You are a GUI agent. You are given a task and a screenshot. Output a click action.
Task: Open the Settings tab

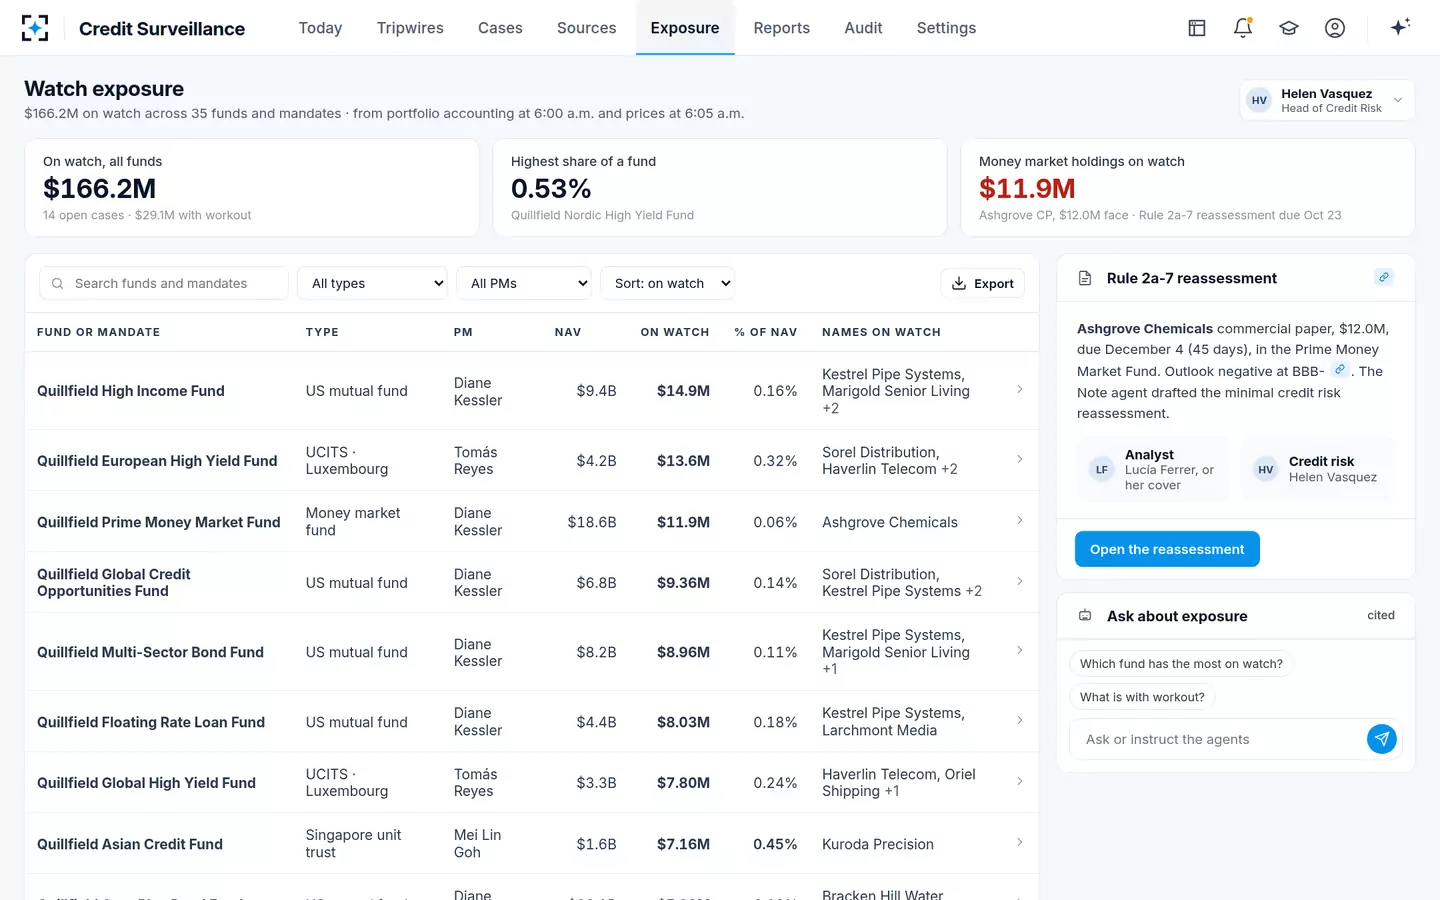click(x=946, y=28)
